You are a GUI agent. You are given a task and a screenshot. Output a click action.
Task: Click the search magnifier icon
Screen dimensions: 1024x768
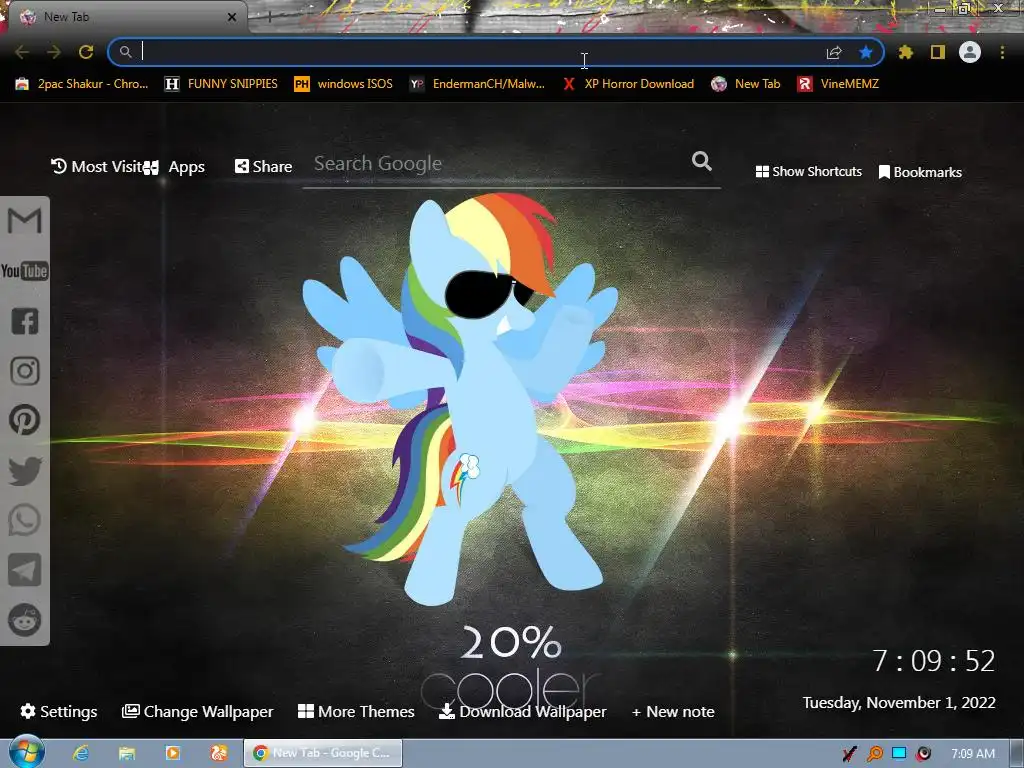click(701, 161)
